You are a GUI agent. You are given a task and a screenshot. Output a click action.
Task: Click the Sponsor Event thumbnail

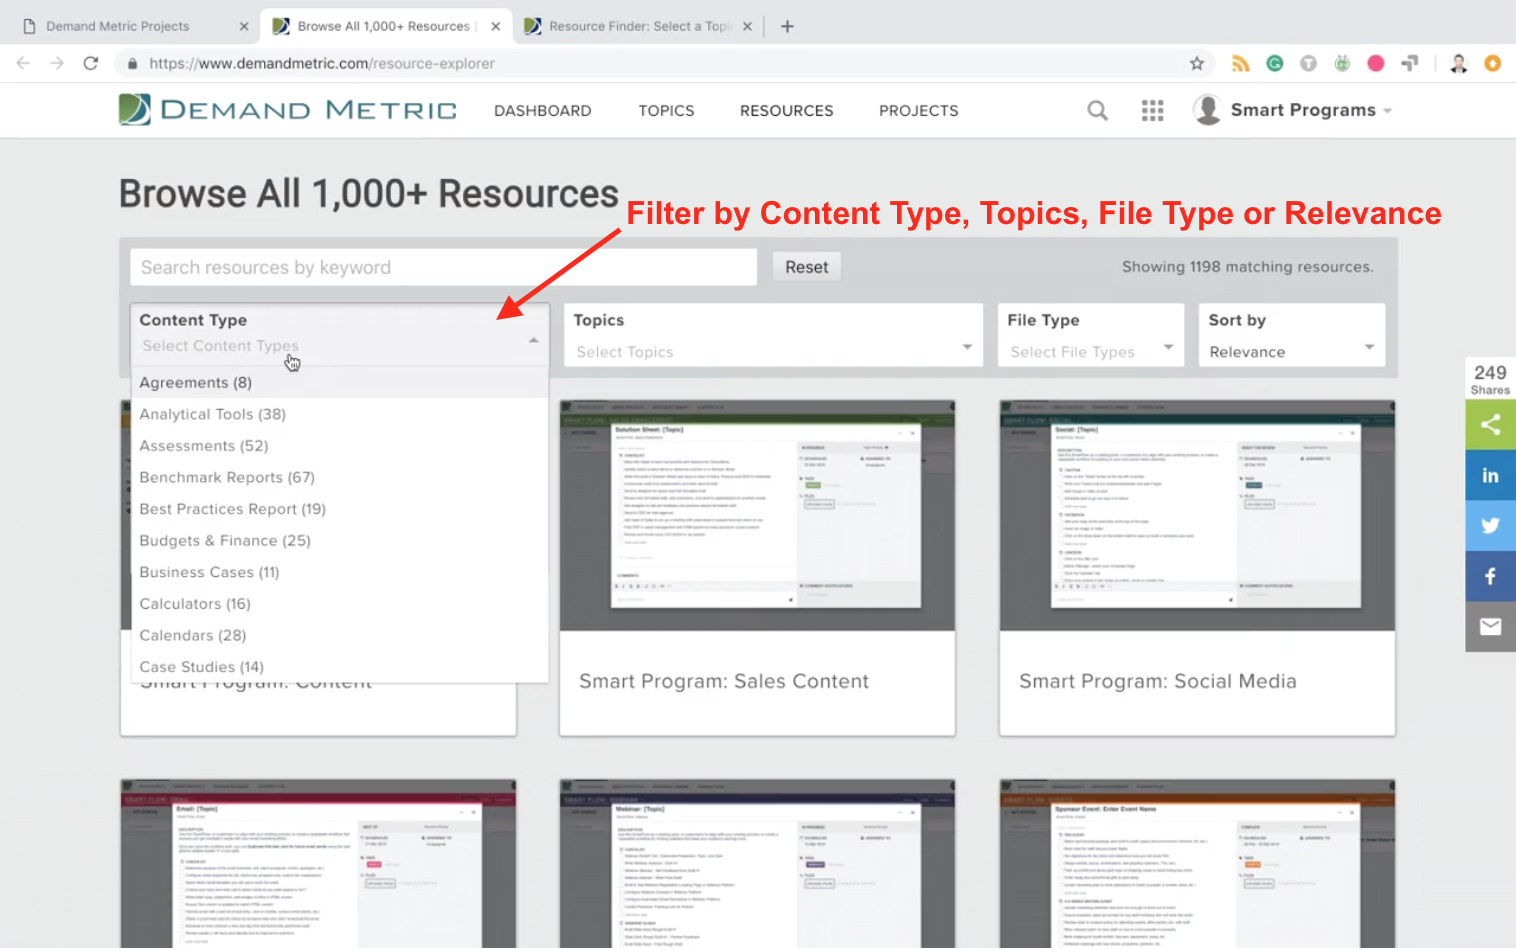click(1197, 864)
